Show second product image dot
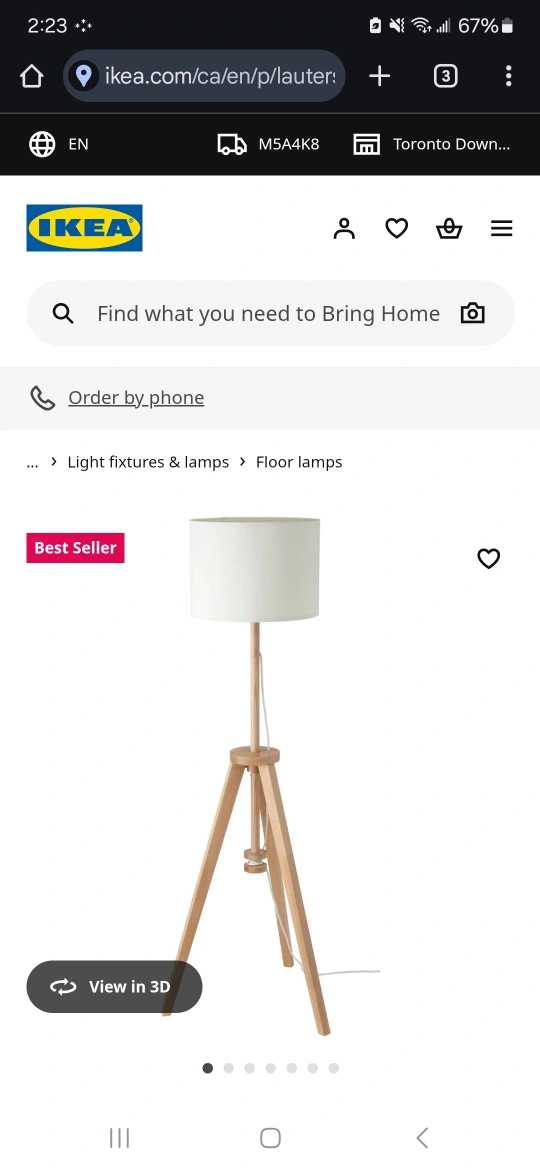The image size is (540, 1170). tap(228, 1068)
